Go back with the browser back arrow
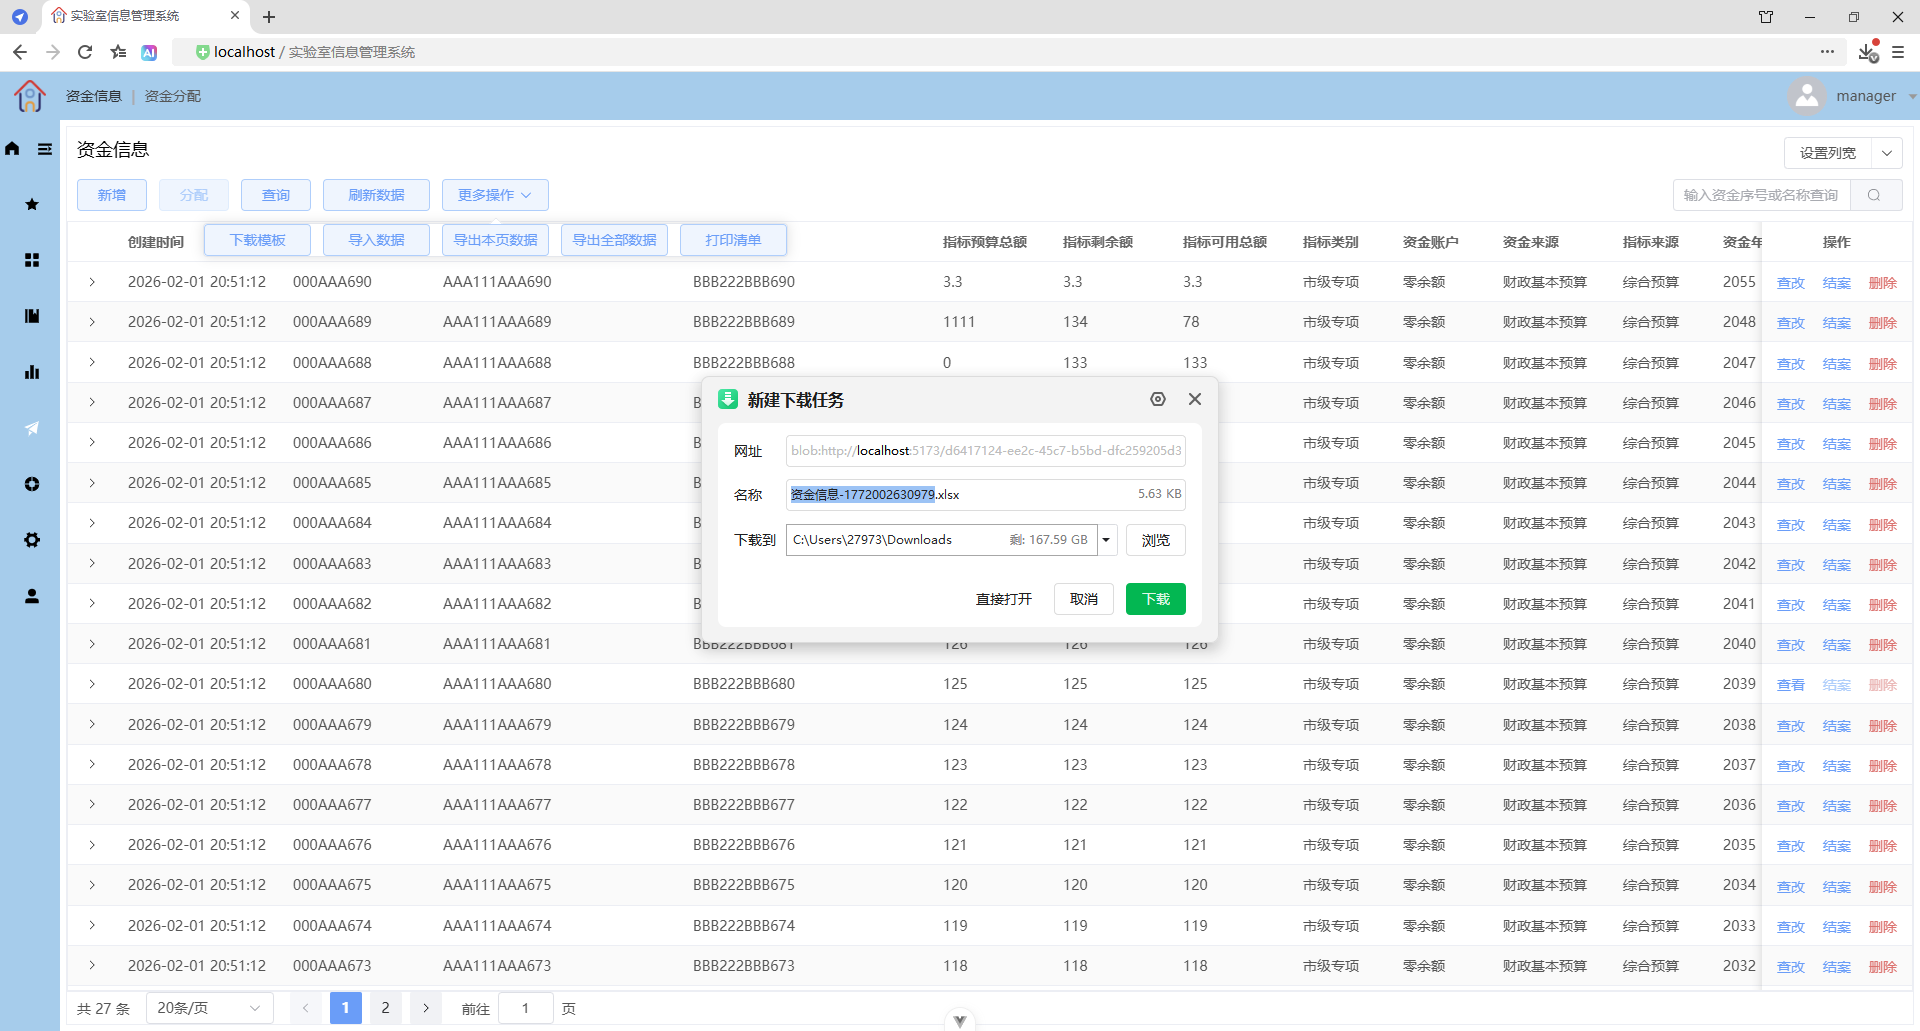The height and width of the screenshot is (1031, 1920). 20,52
